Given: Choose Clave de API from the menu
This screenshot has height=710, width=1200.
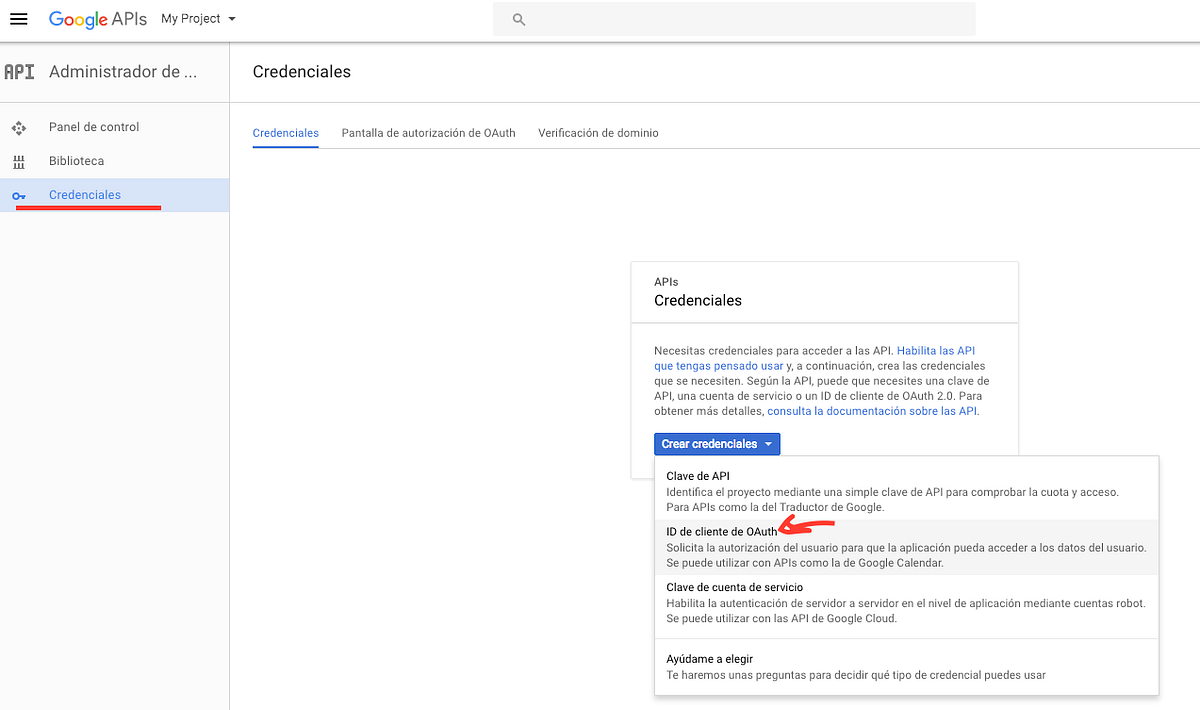Looking at the screenshot, I should 697,475.
